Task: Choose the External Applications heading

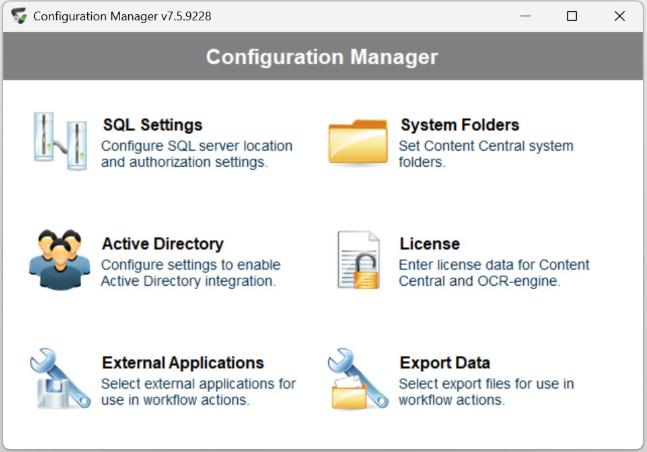Action: [182, 363]
